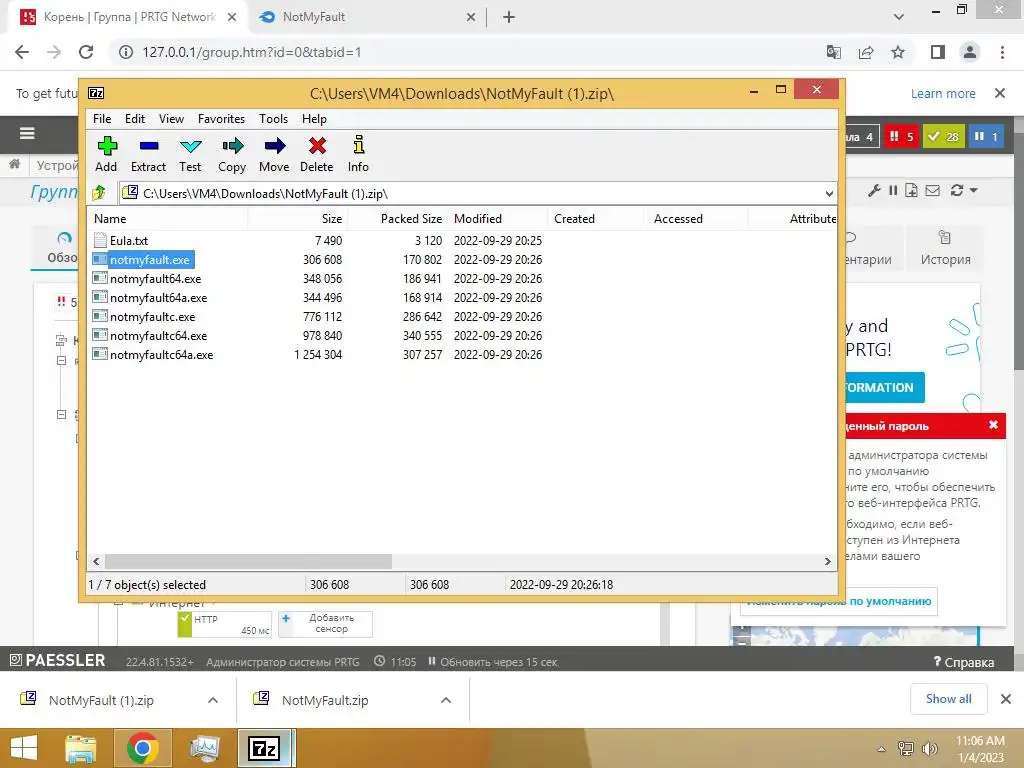This screenshot has height=768, width=1024.
Task: Open the Chrome profile avatar
Action: click(x=970, y=52)
